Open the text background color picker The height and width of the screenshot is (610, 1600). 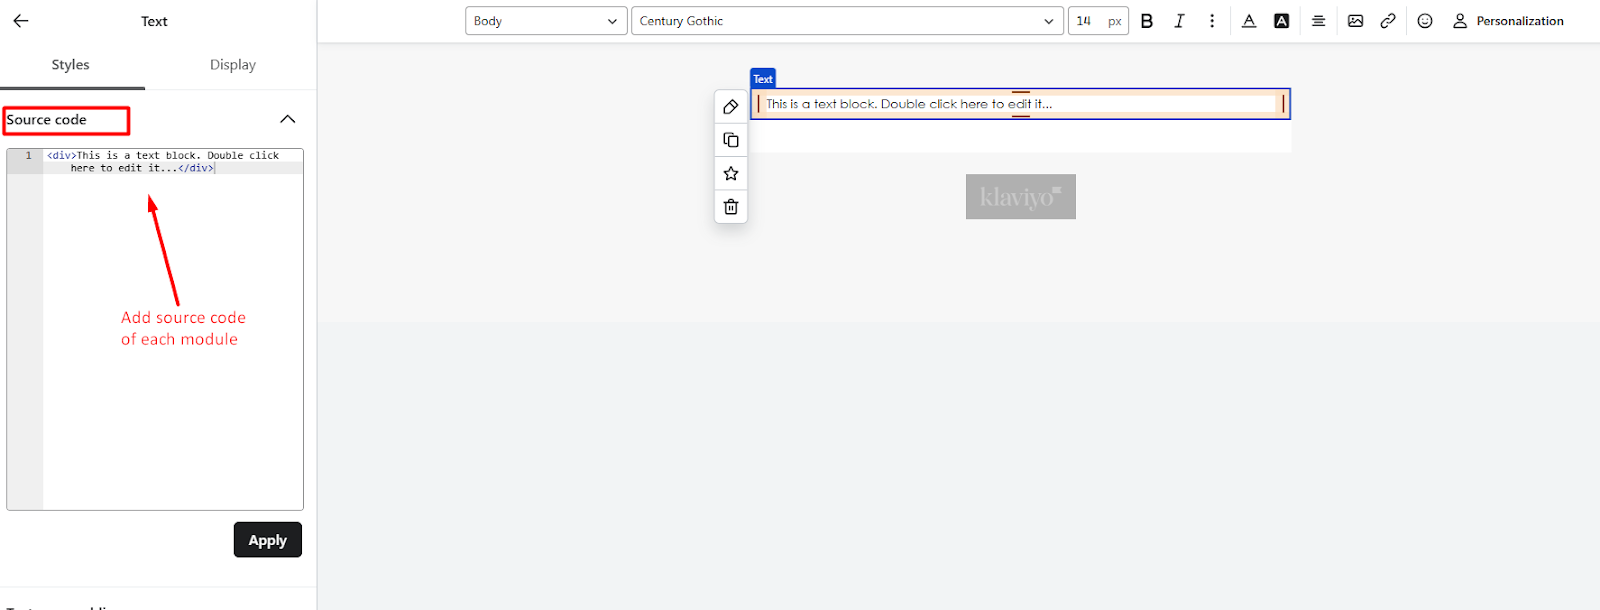(1282, 21)
